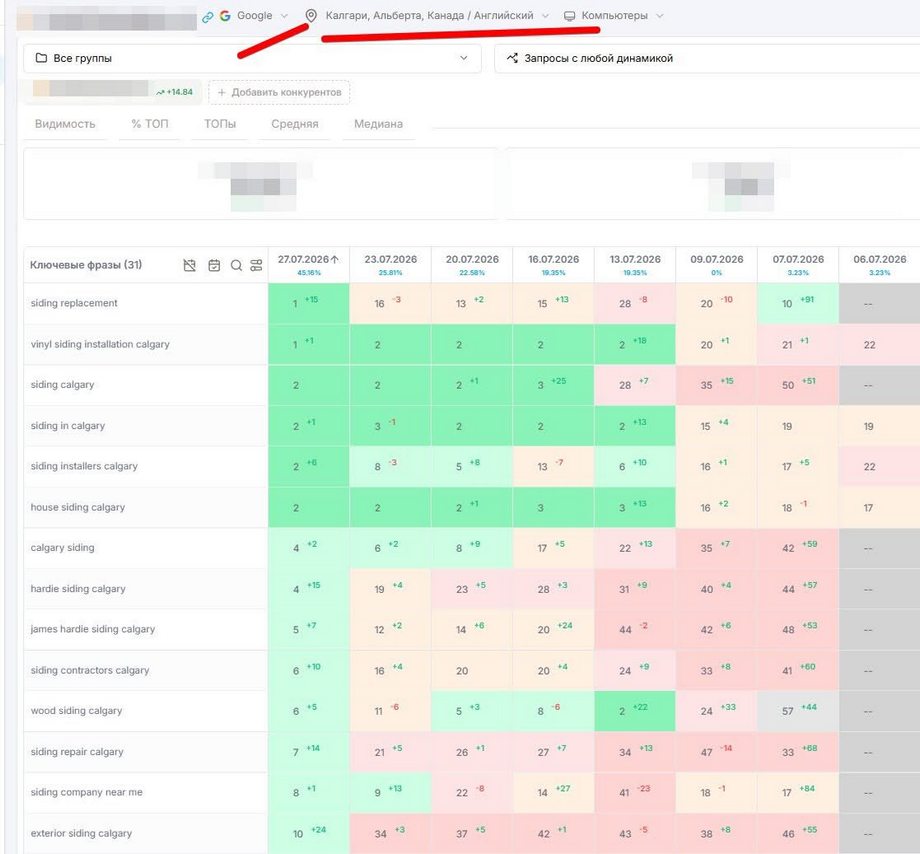Screen dimensions: 920x854
Task: Click siding replacement cell for 07.07.2026
Action: click(798, 303)
